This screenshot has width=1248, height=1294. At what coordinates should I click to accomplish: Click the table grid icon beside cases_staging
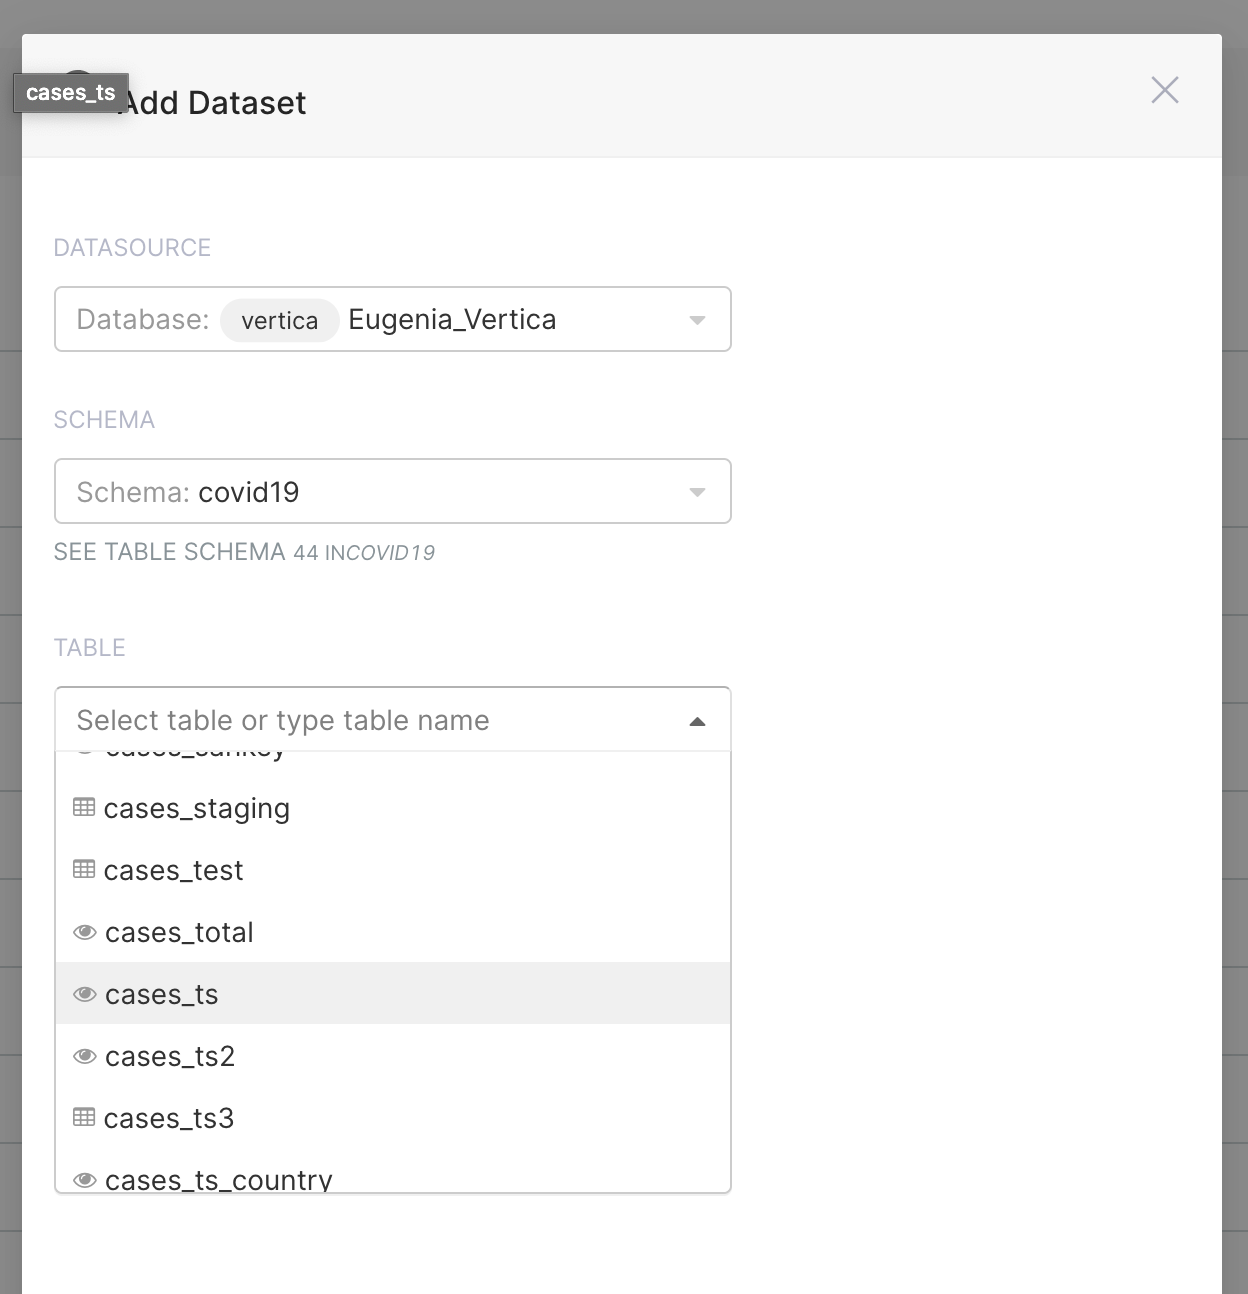pyautogui.click(x=85, y=808)
